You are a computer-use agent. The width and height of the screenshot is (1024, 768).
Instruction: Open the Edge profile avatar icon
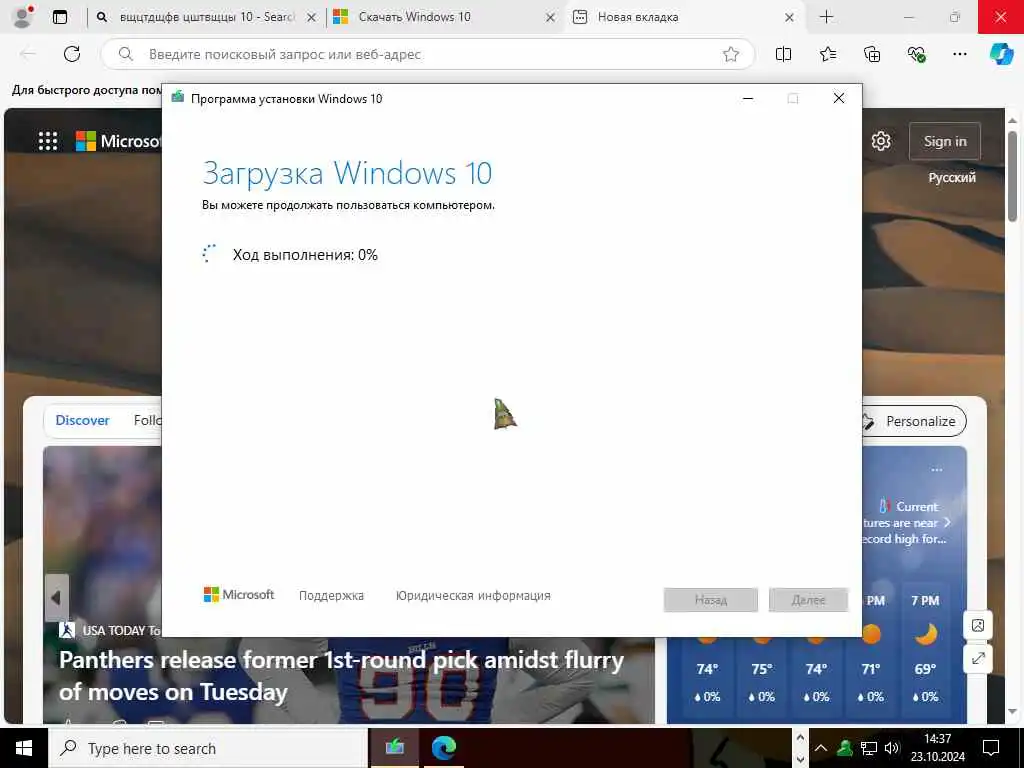[x=23, y=17]
